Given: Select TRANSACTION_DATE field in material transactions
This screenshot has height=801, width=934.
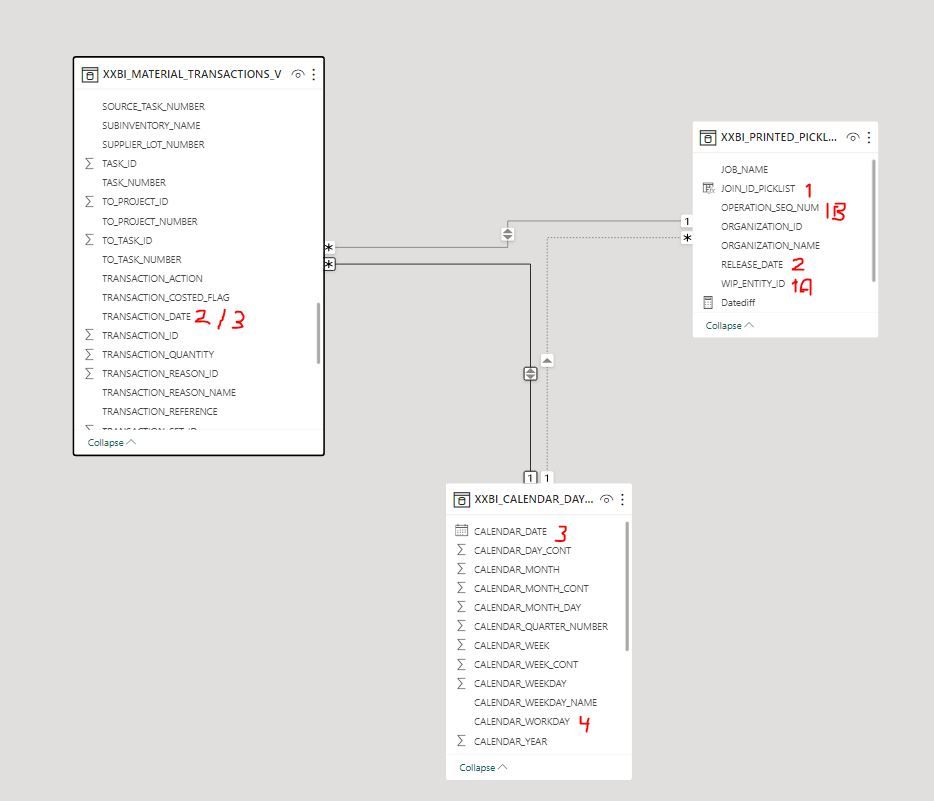Looking at the screenshot, I should click(x=146, y=316).
